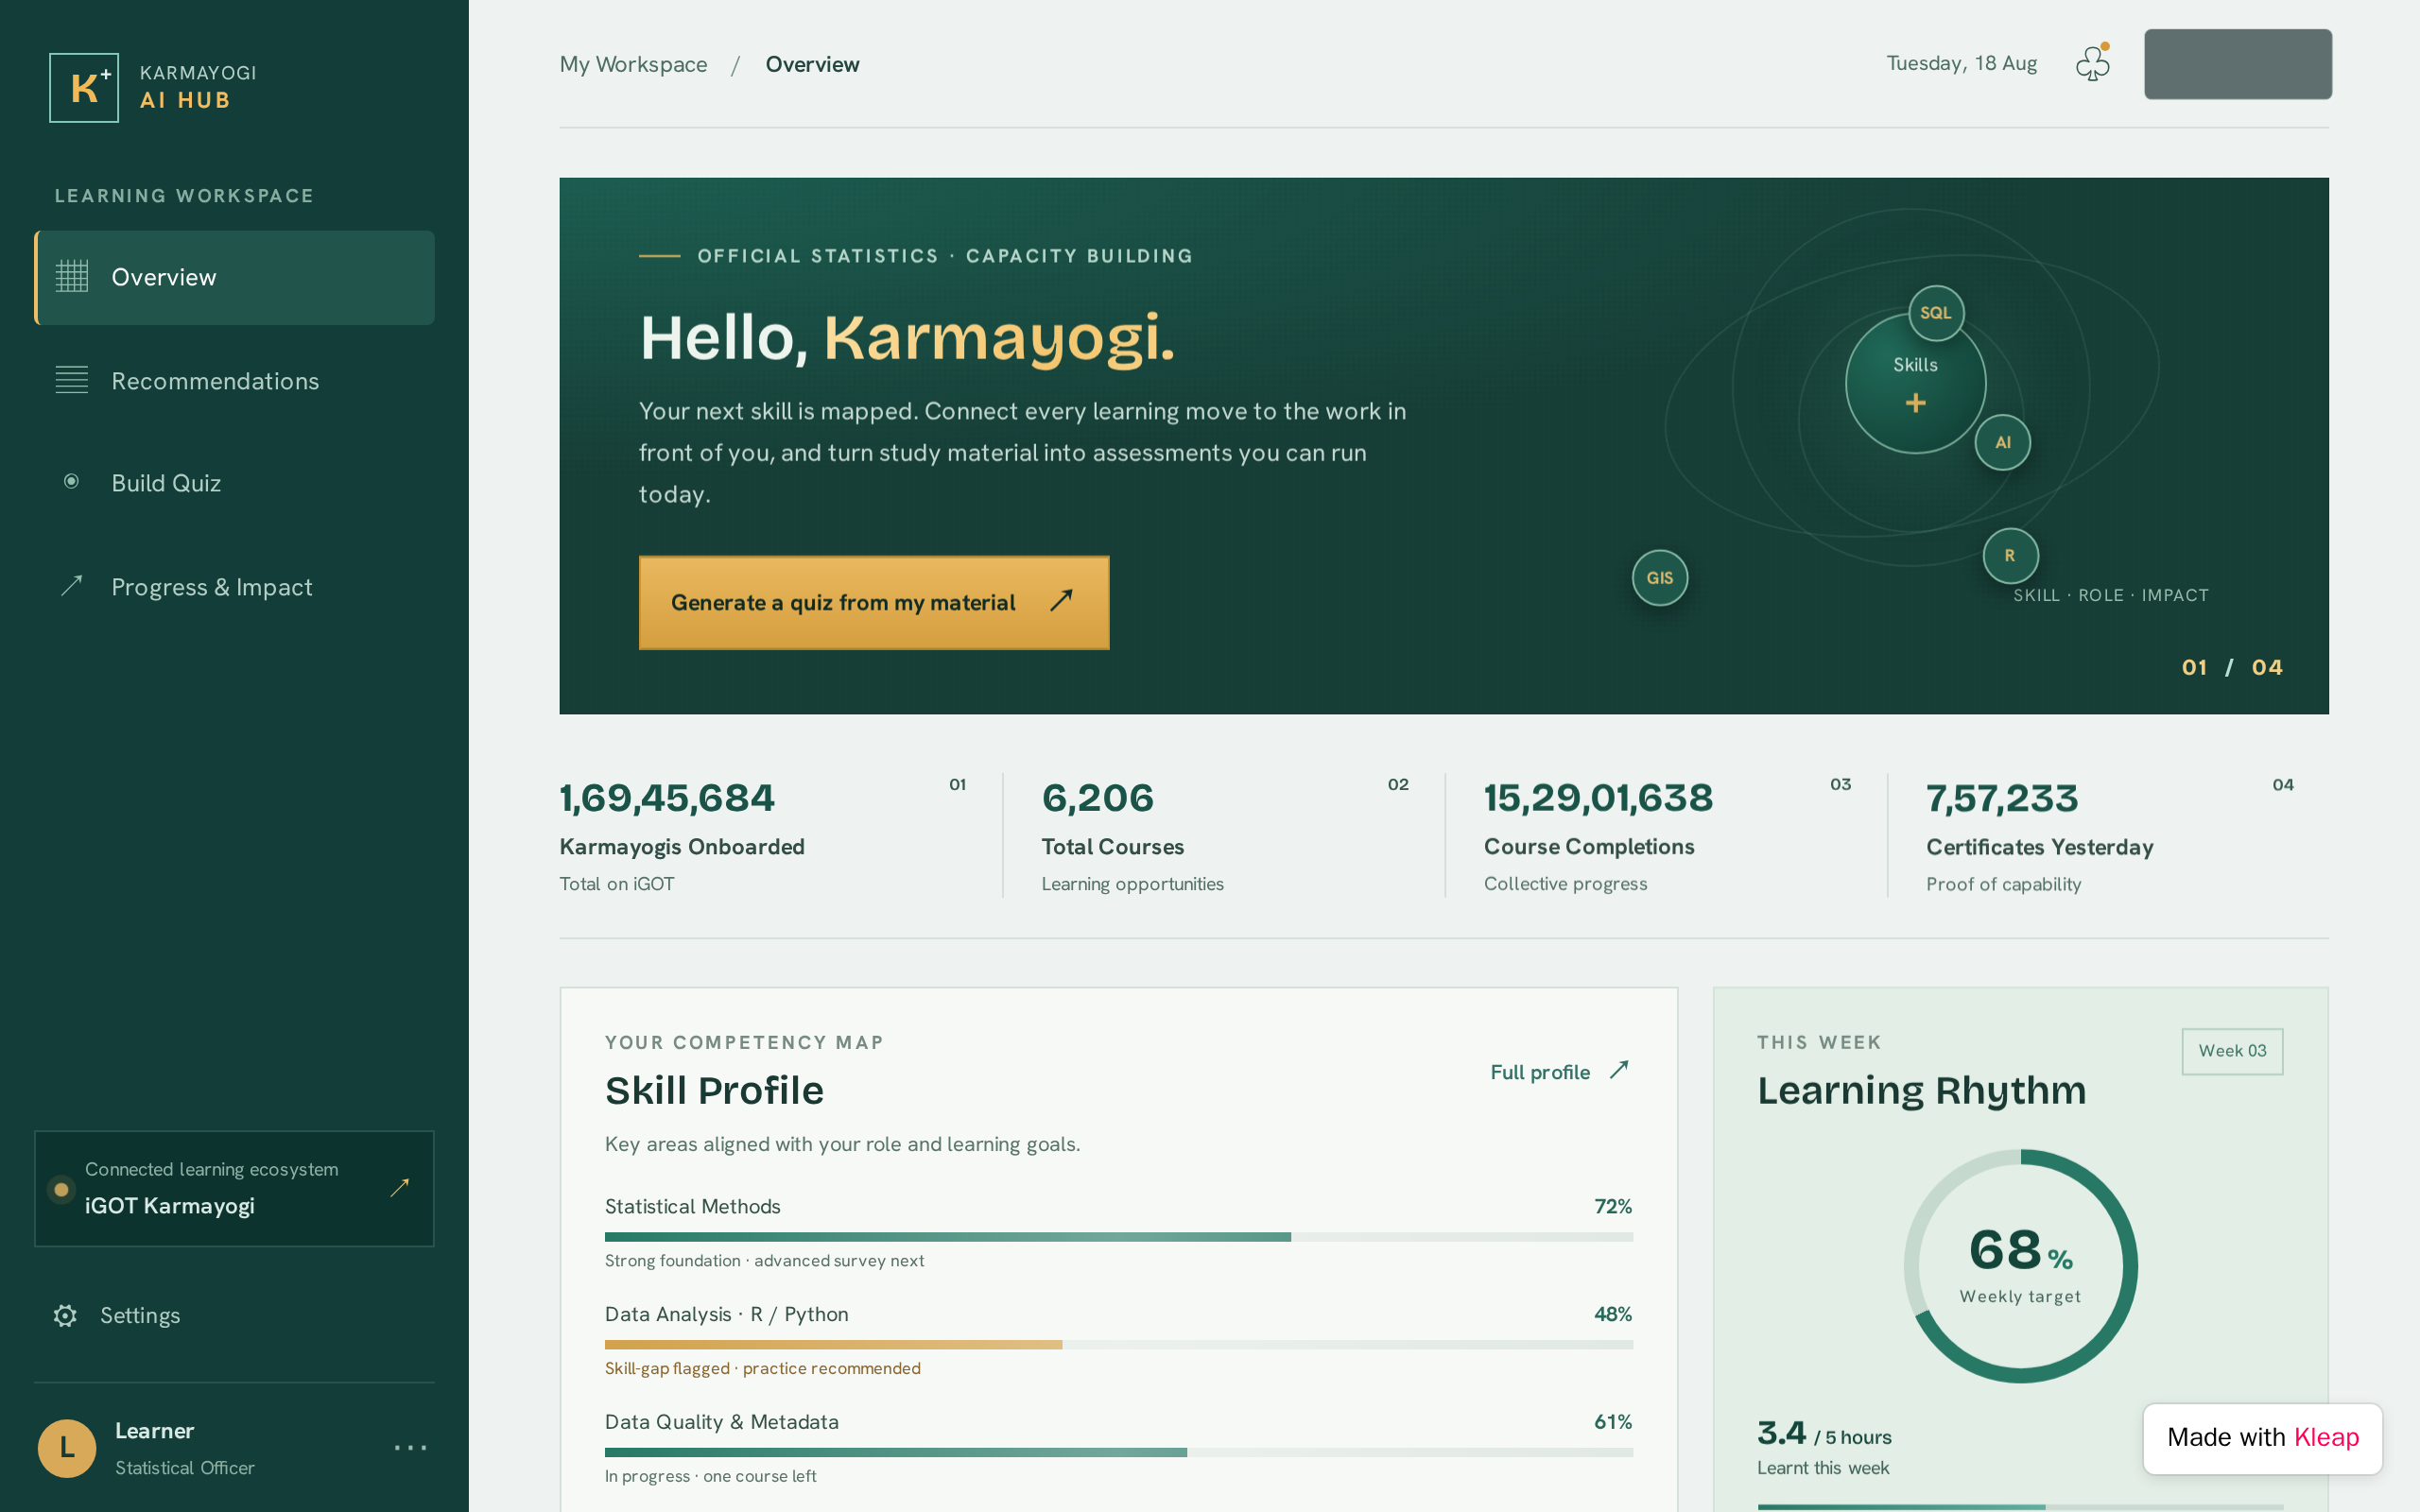Click arrow icon on Generate a quiz button
The image size is (2420, 1512).
pyautogui.click(x=1061, y=600)
